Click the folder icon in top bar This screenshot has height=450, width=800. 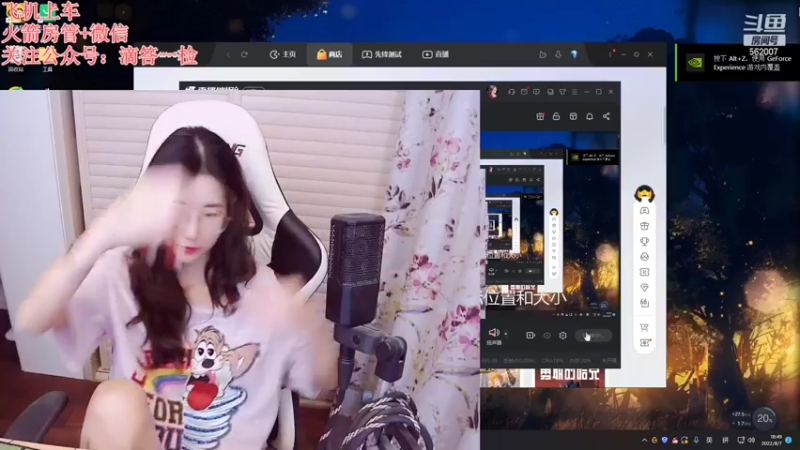pos(543,54)
